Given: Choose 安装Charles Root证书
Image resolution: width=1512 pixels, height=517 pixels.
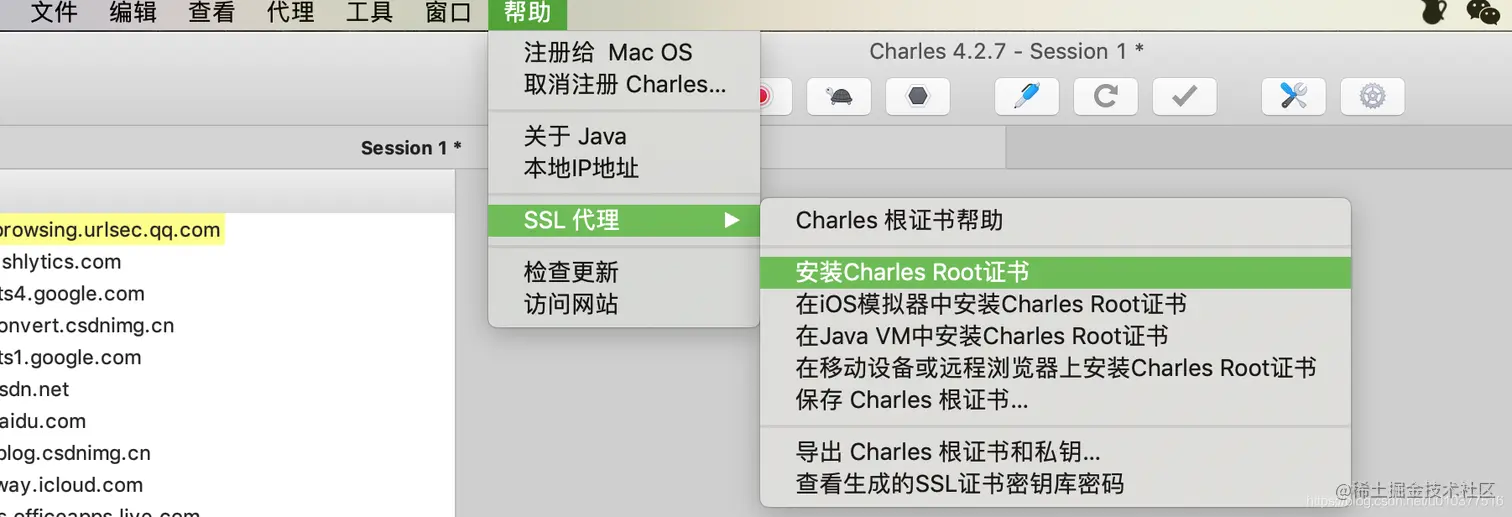Looking at the screenshot, I should click(1055, 272).
